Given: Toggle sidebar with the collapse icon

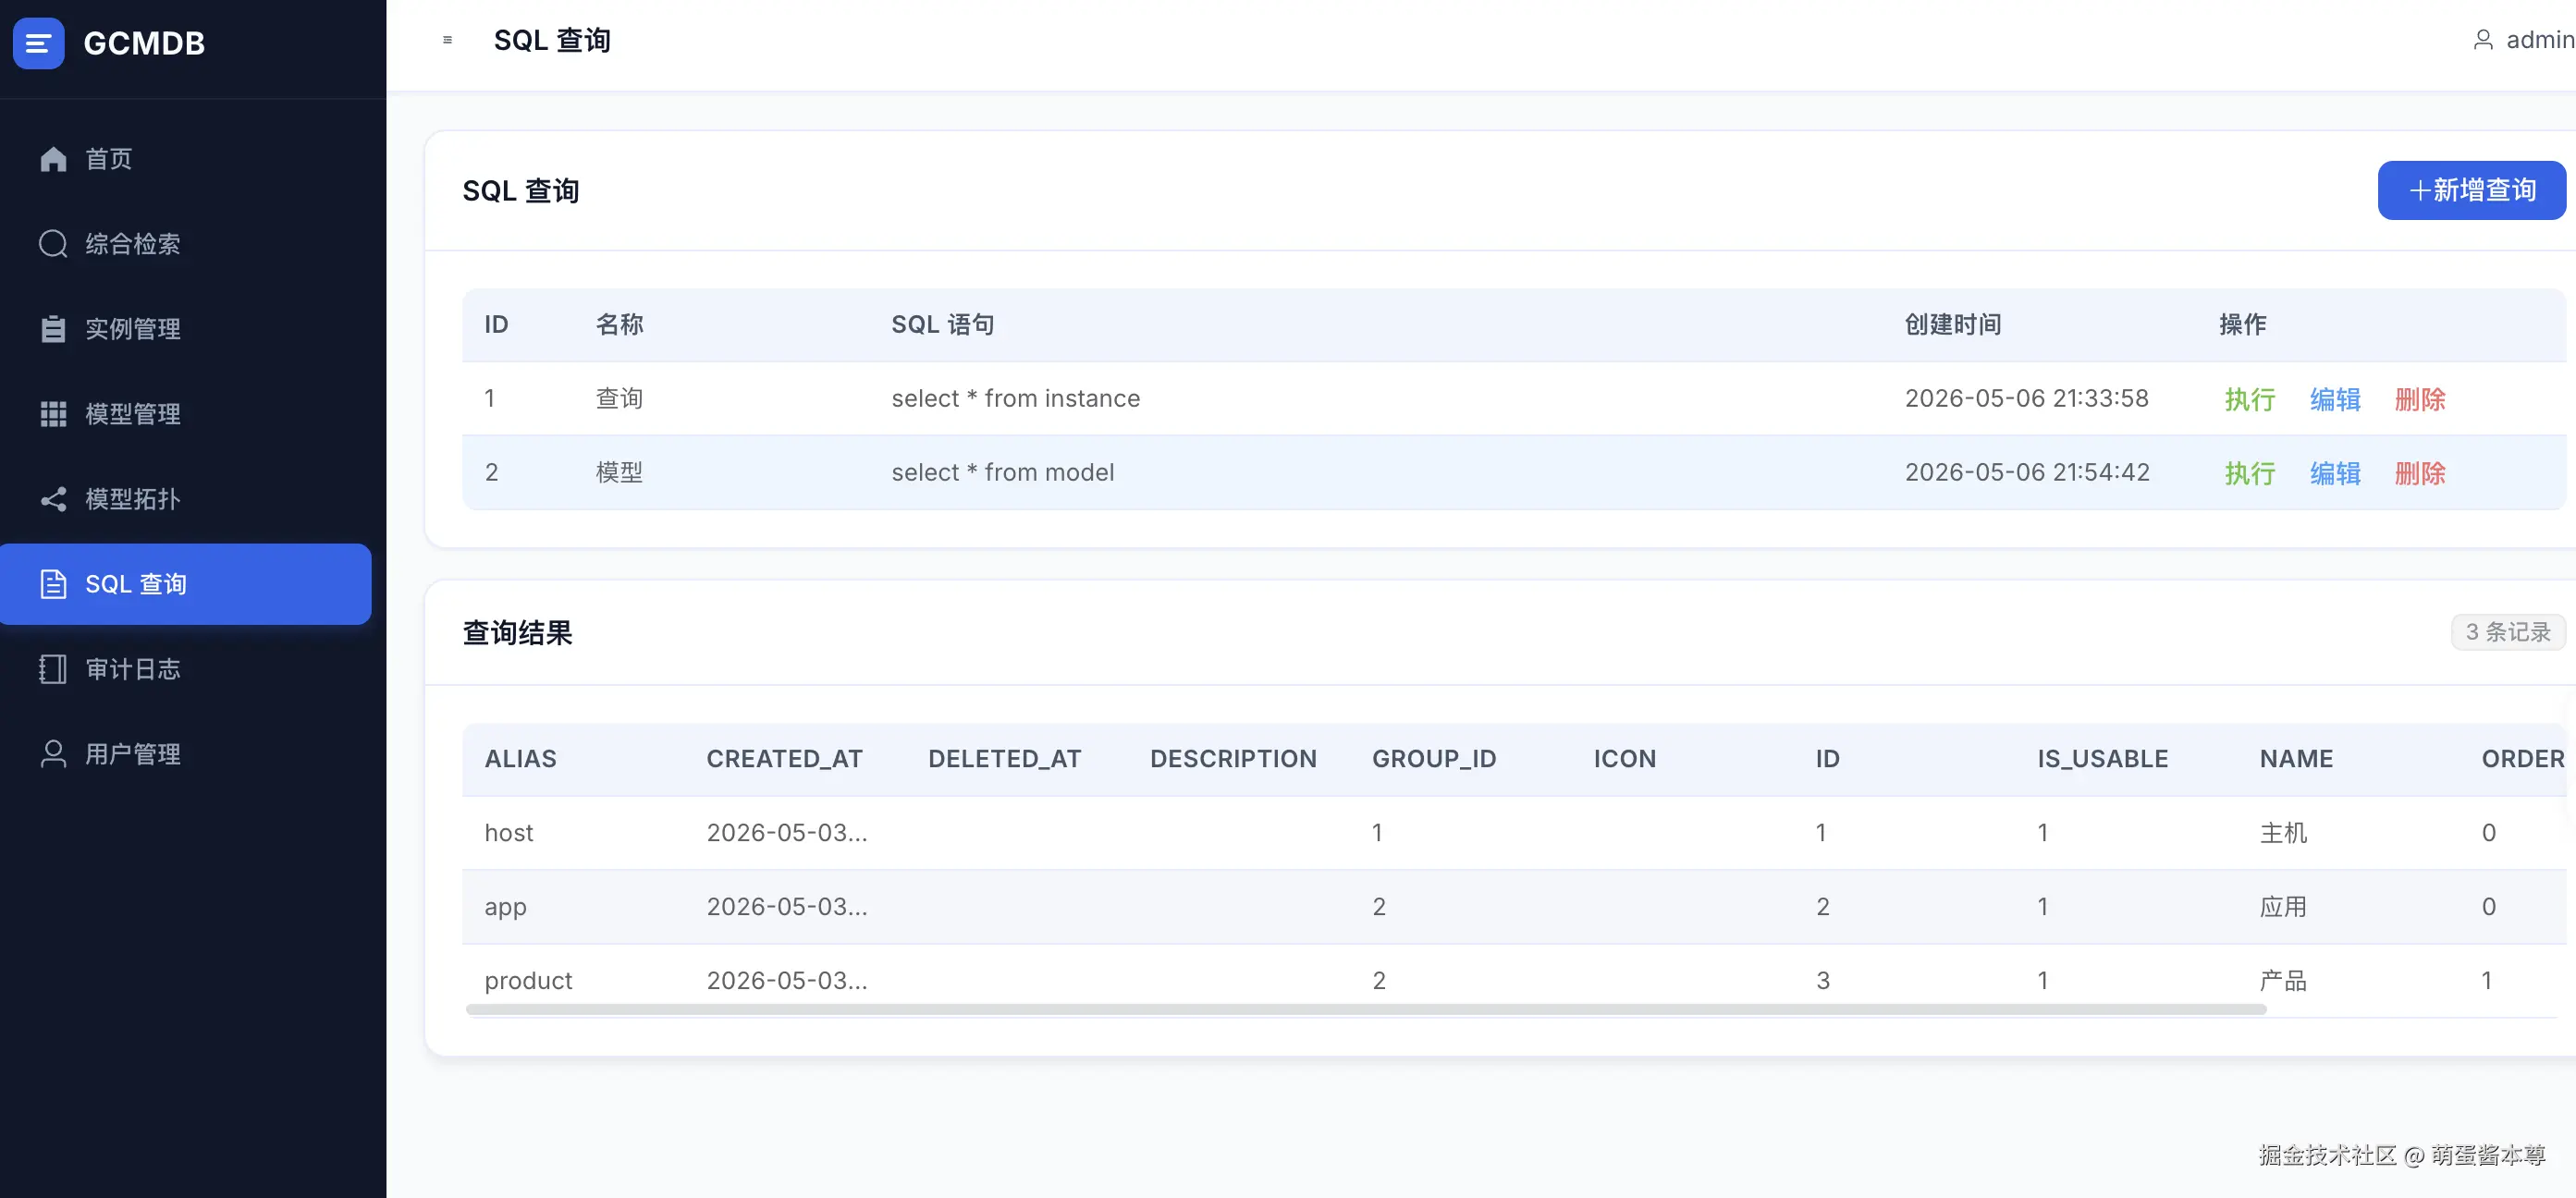Looking at the screenshot, I should coord(447,40).
